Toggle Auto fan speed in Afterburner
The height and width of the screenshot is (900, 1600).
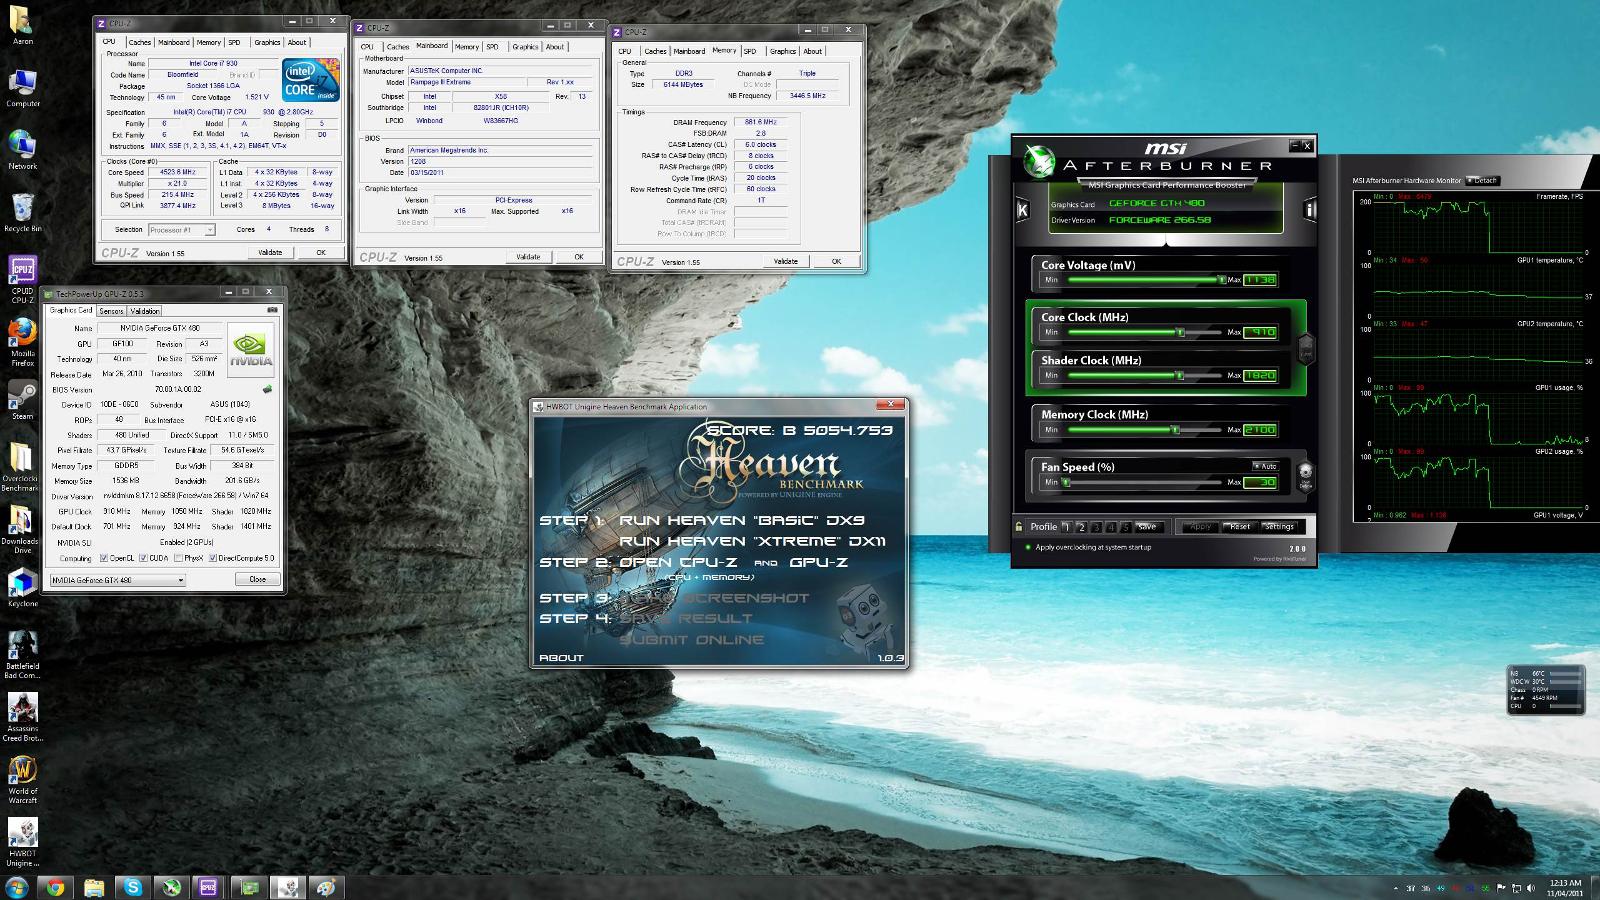[1265, 466]
